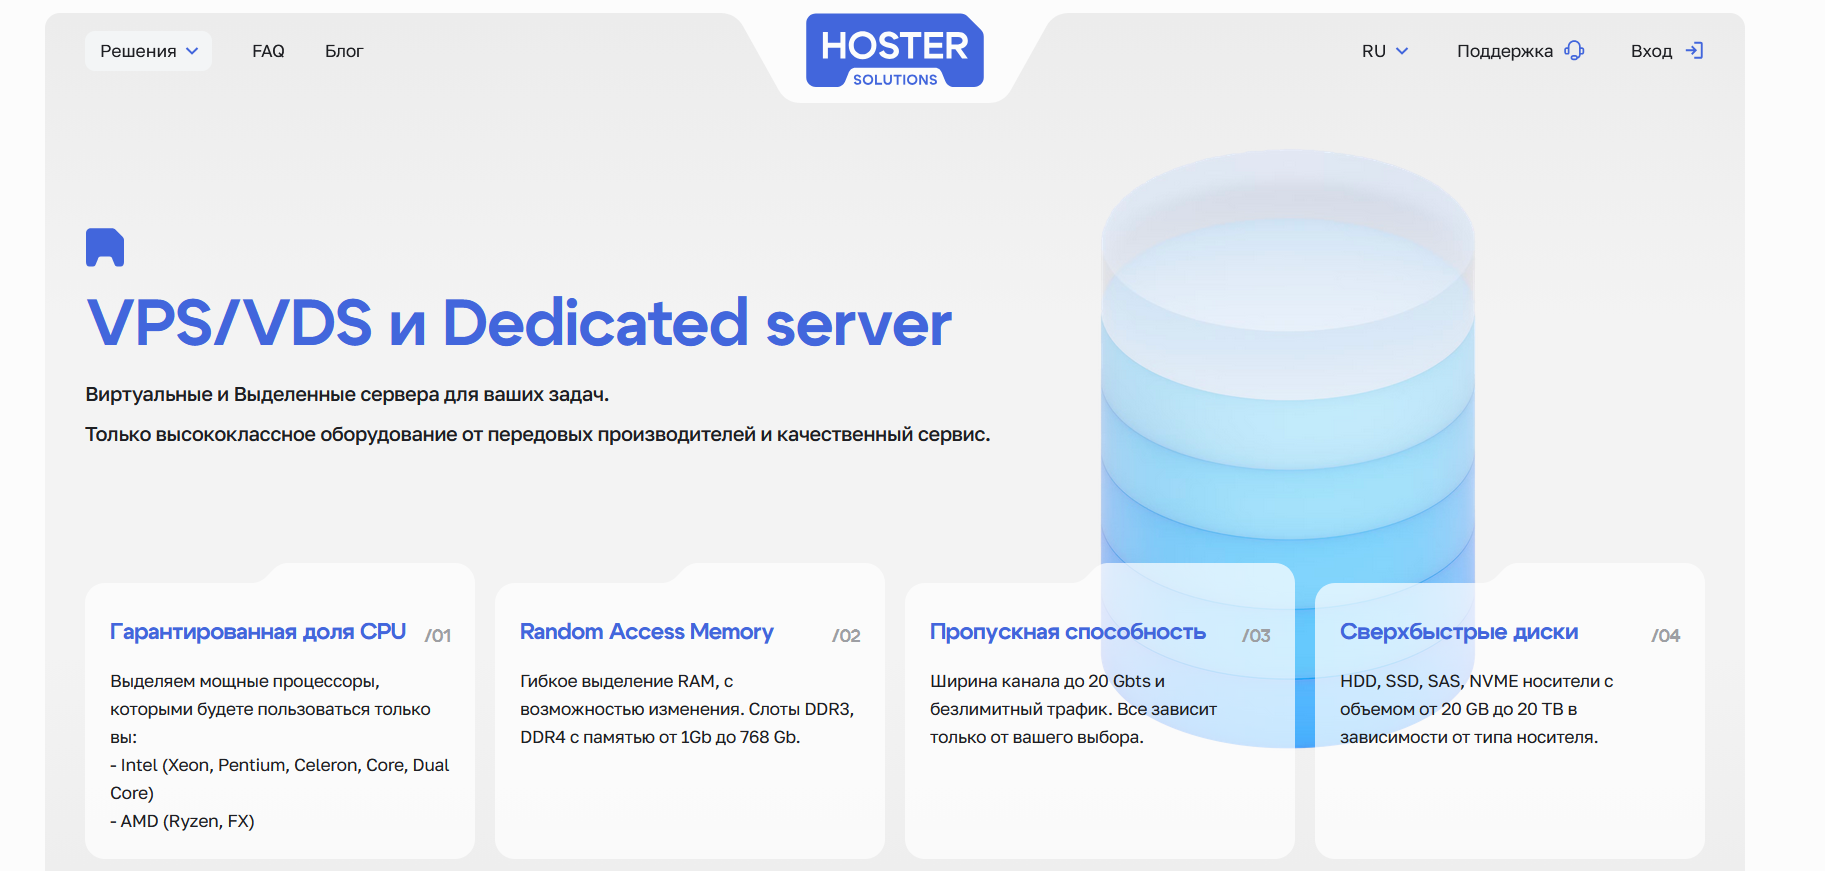
Task: Click the Сверхбыстрые диски card heading
Action: click(x=1458, y=632)
